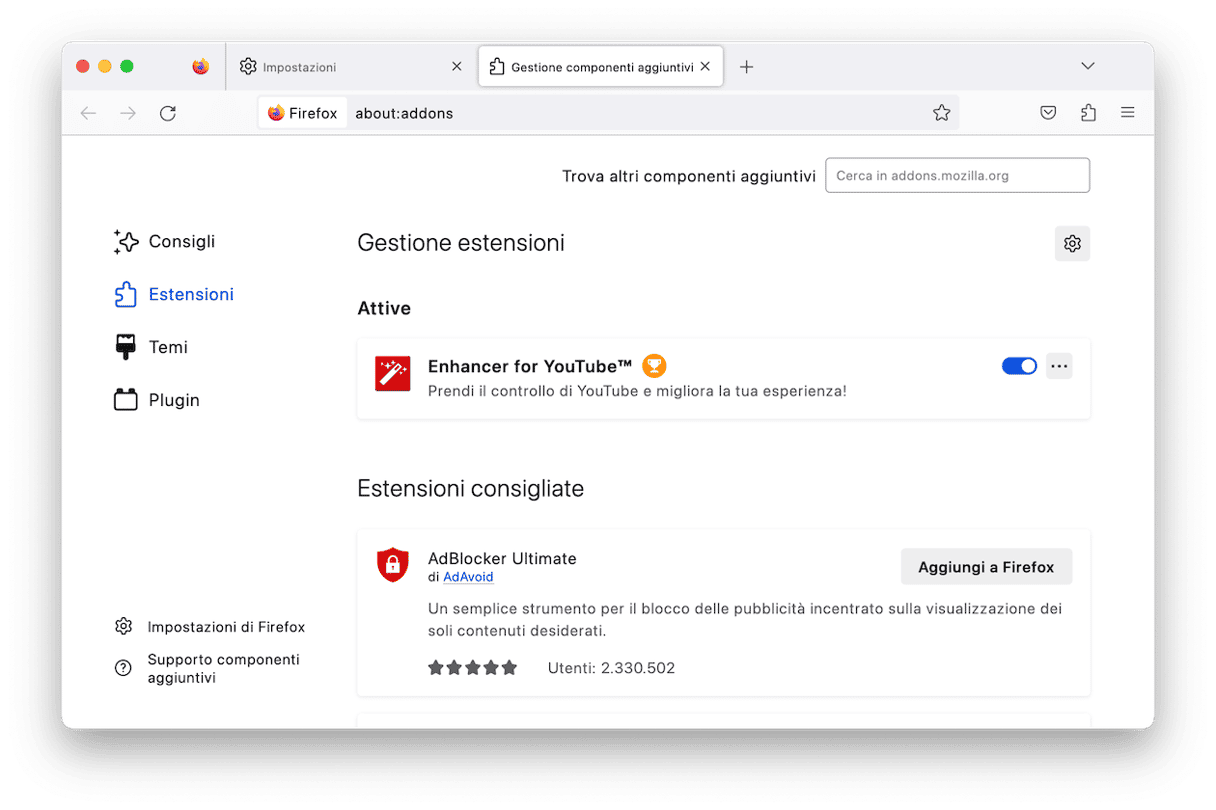Click the orange recommended trophy badge
This screenshot has height=810, width=1216.
(654, 366)
